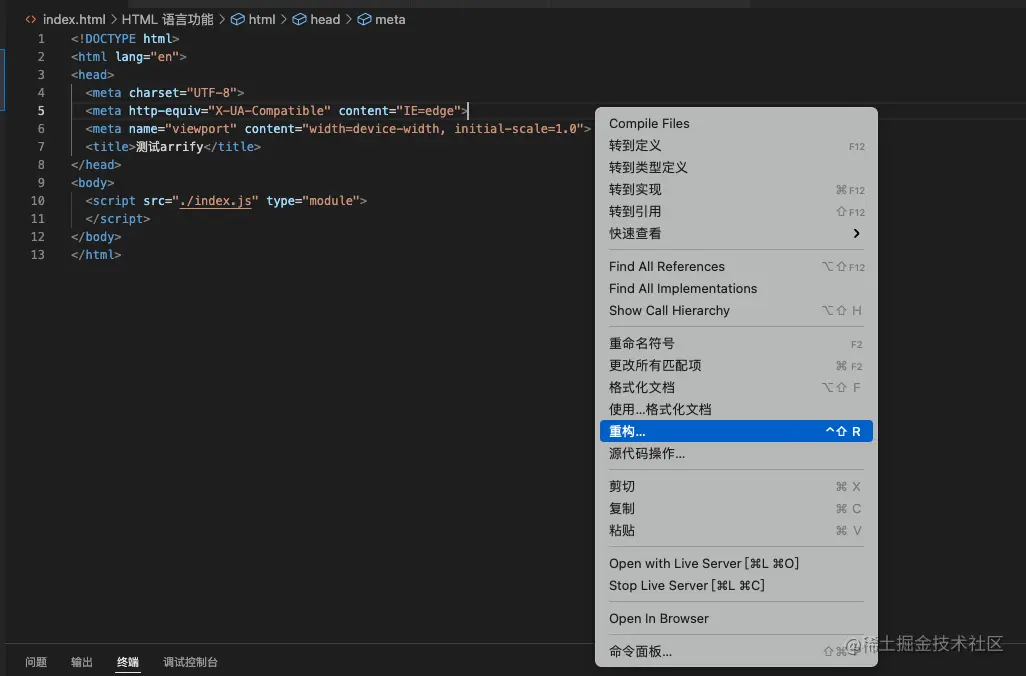Click the <!DOCTYPE html> line
This screenshot has width=1026, height=676.
point(125,39)
